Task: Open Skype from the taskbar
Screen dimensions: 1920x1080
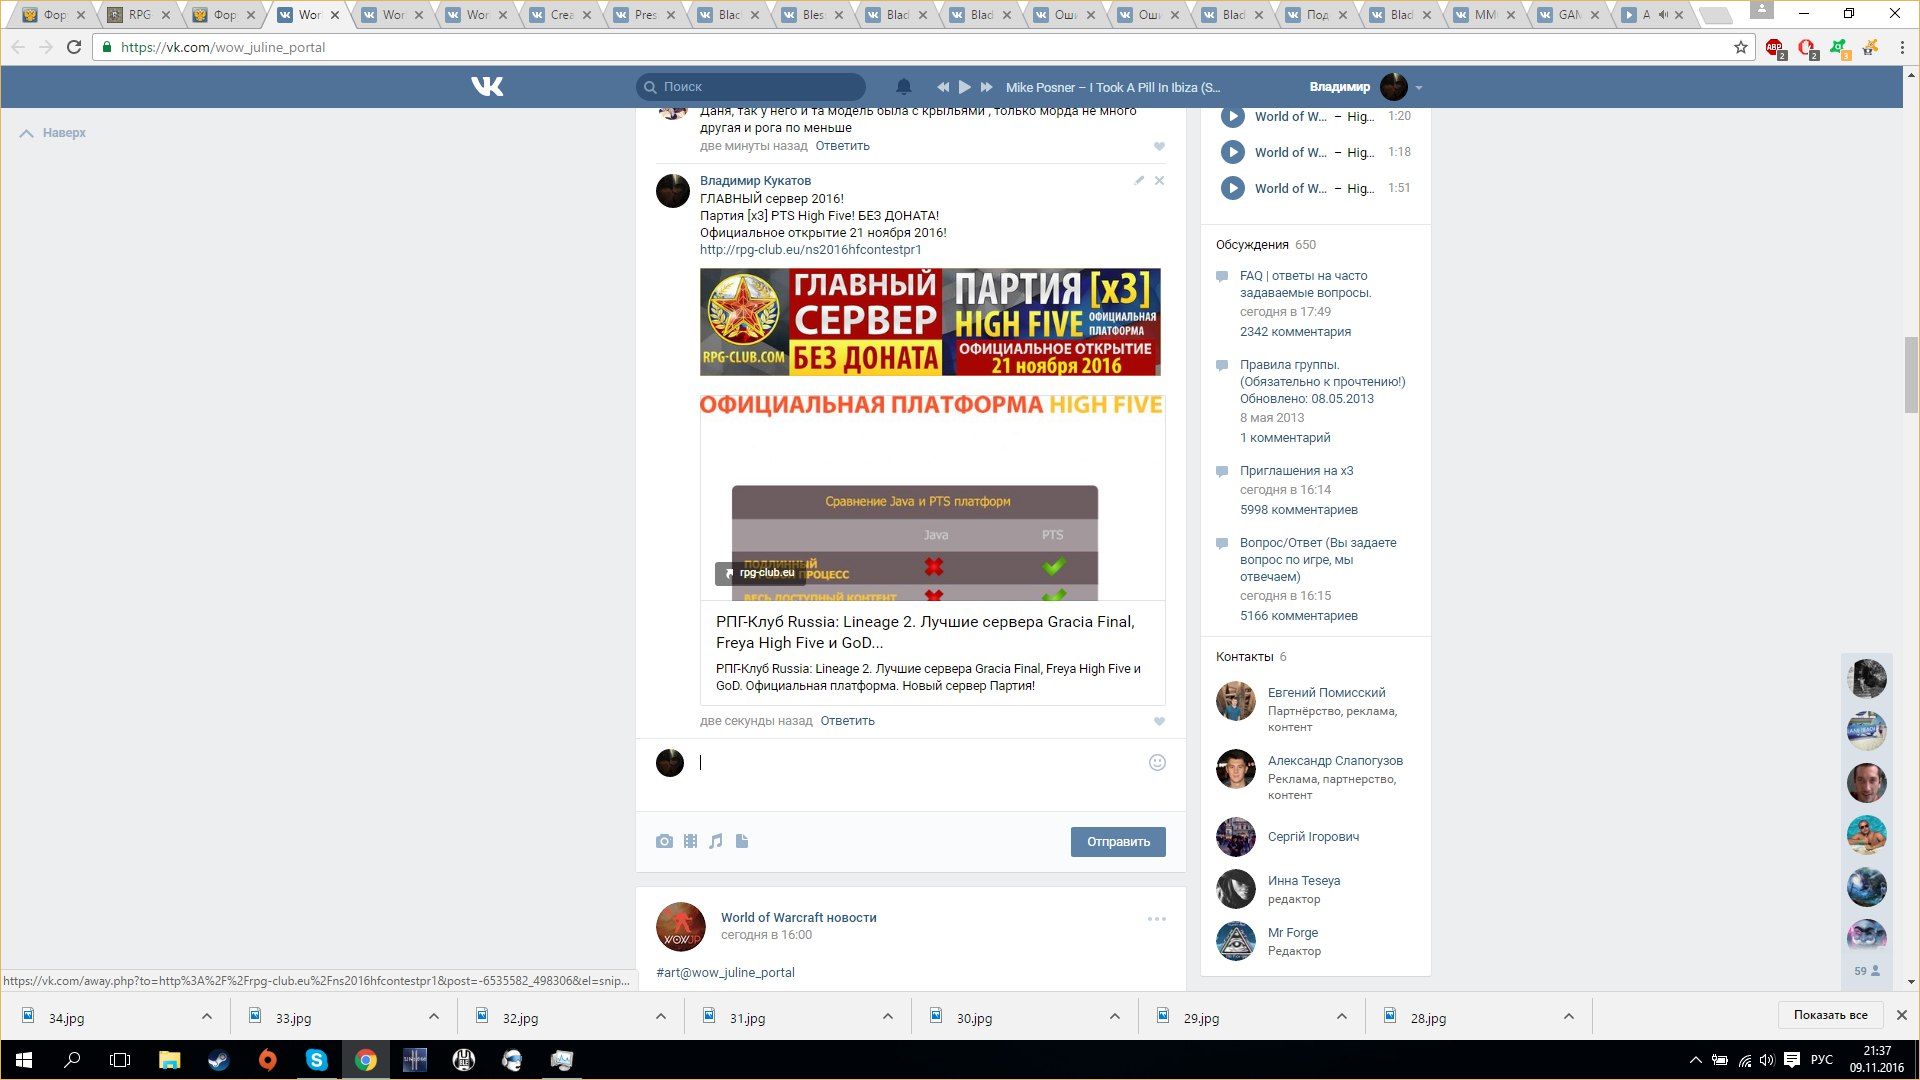Action: tap(316, 1060)
